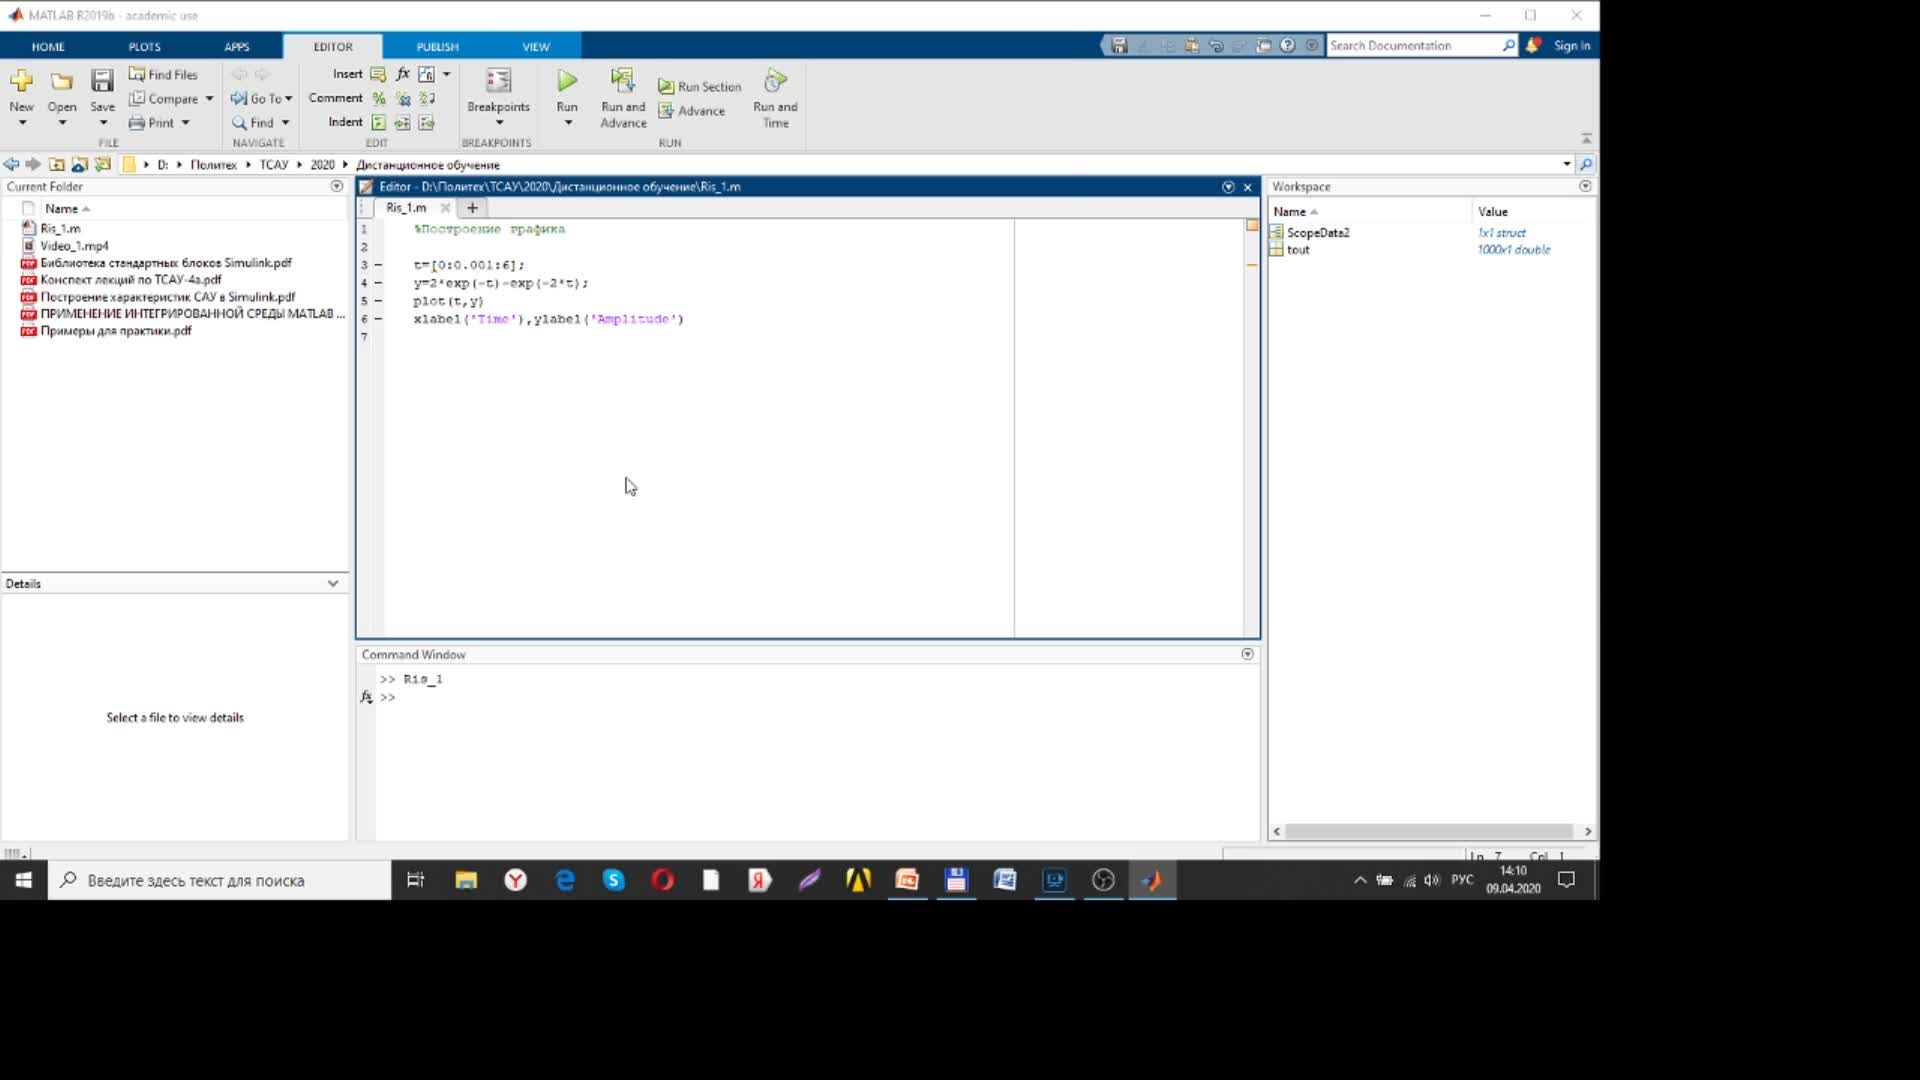Click the New file icon
Screen dimensions: 1920x1080
[21, 81]
